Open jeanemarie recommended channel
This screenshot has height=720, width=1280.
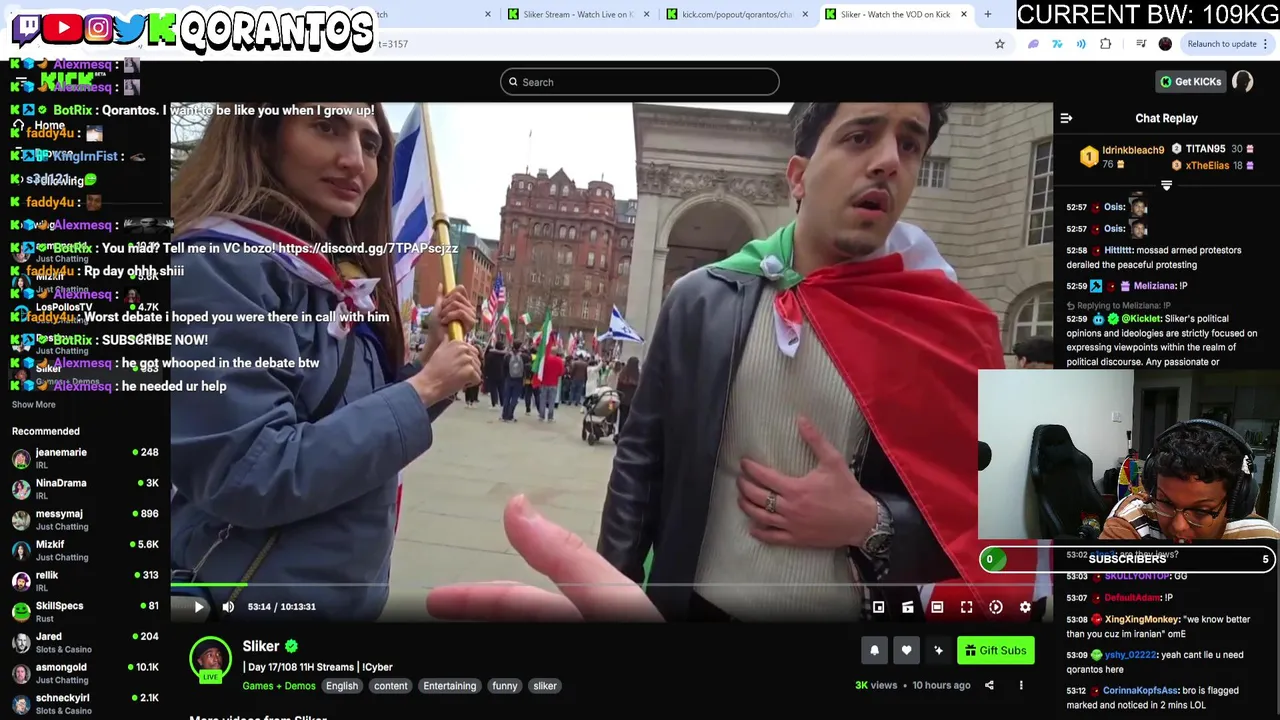pyautogui.click(x=85, y=458)
